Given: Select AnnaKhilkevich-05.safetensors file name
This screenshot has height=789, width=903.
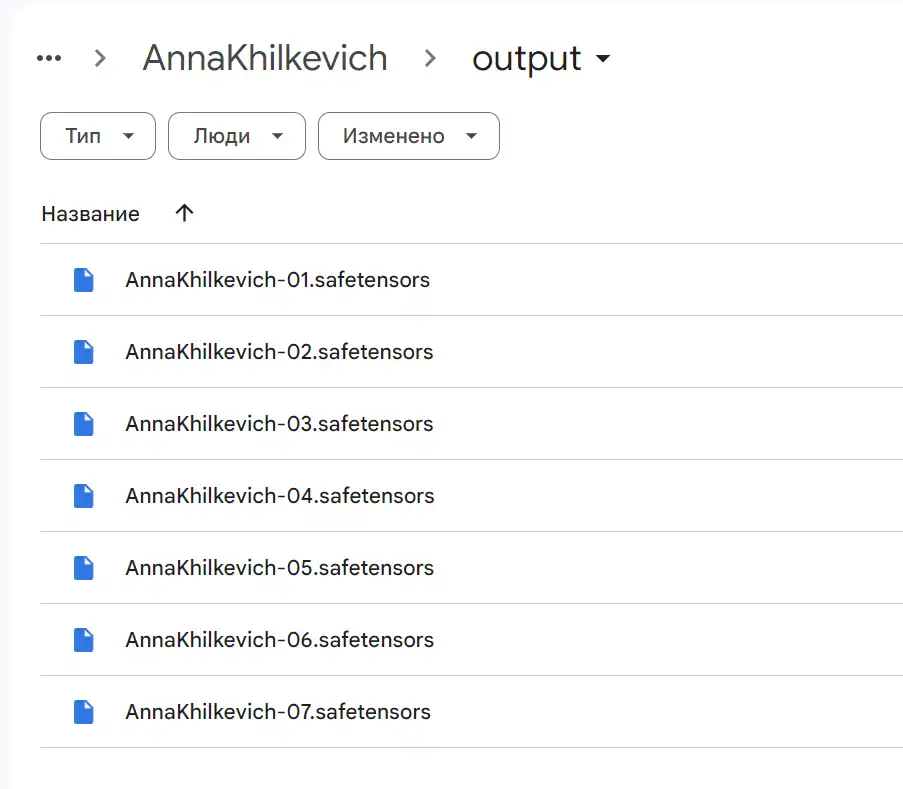Looking at the screenshot, I should [279, 568].
